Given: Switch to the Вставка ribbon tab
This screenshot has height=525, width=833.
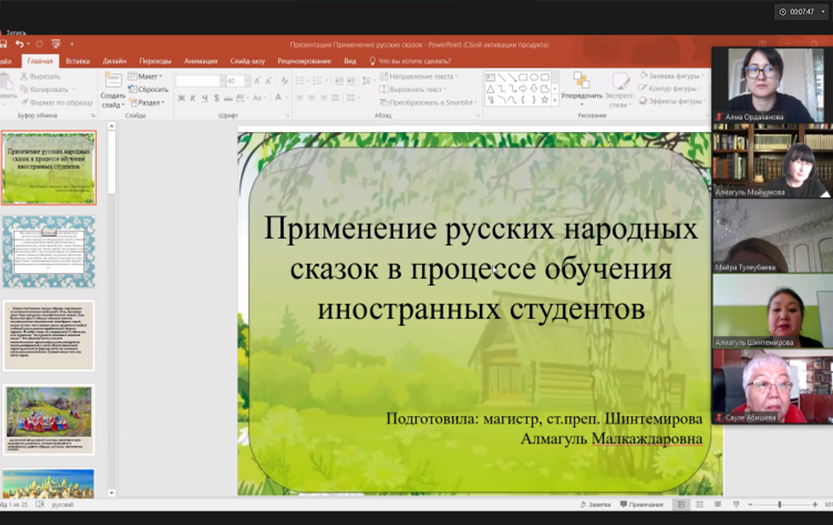Looking at the screenshot, I should pos(77,60).
